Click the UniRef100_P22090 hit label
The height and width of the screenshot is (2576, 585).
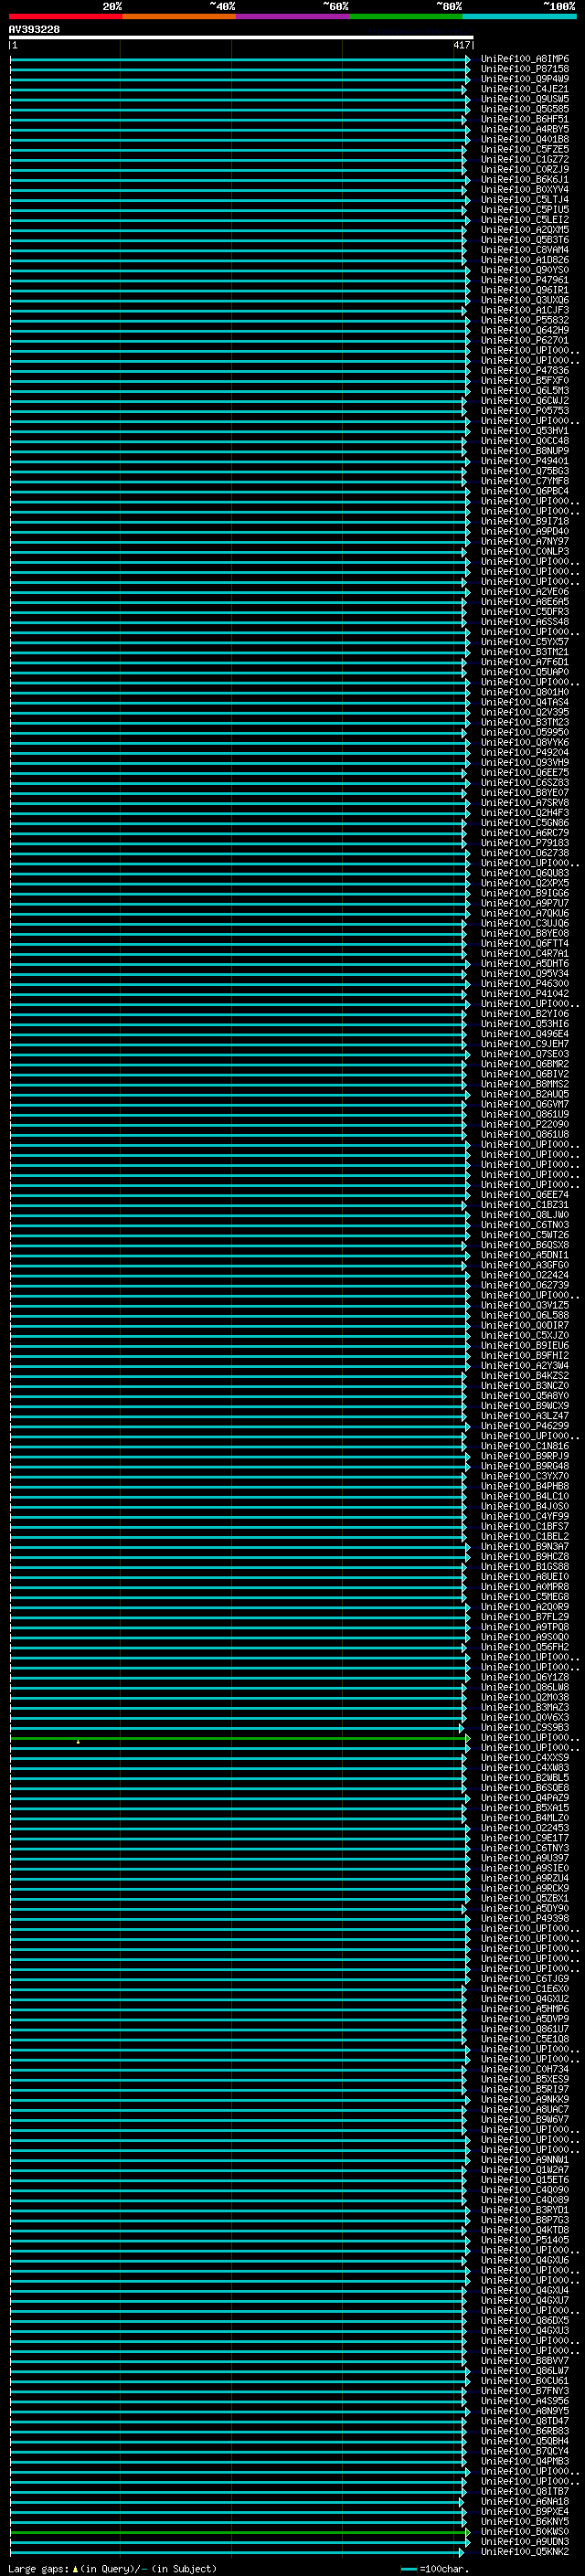click(x=525, y=1124)
